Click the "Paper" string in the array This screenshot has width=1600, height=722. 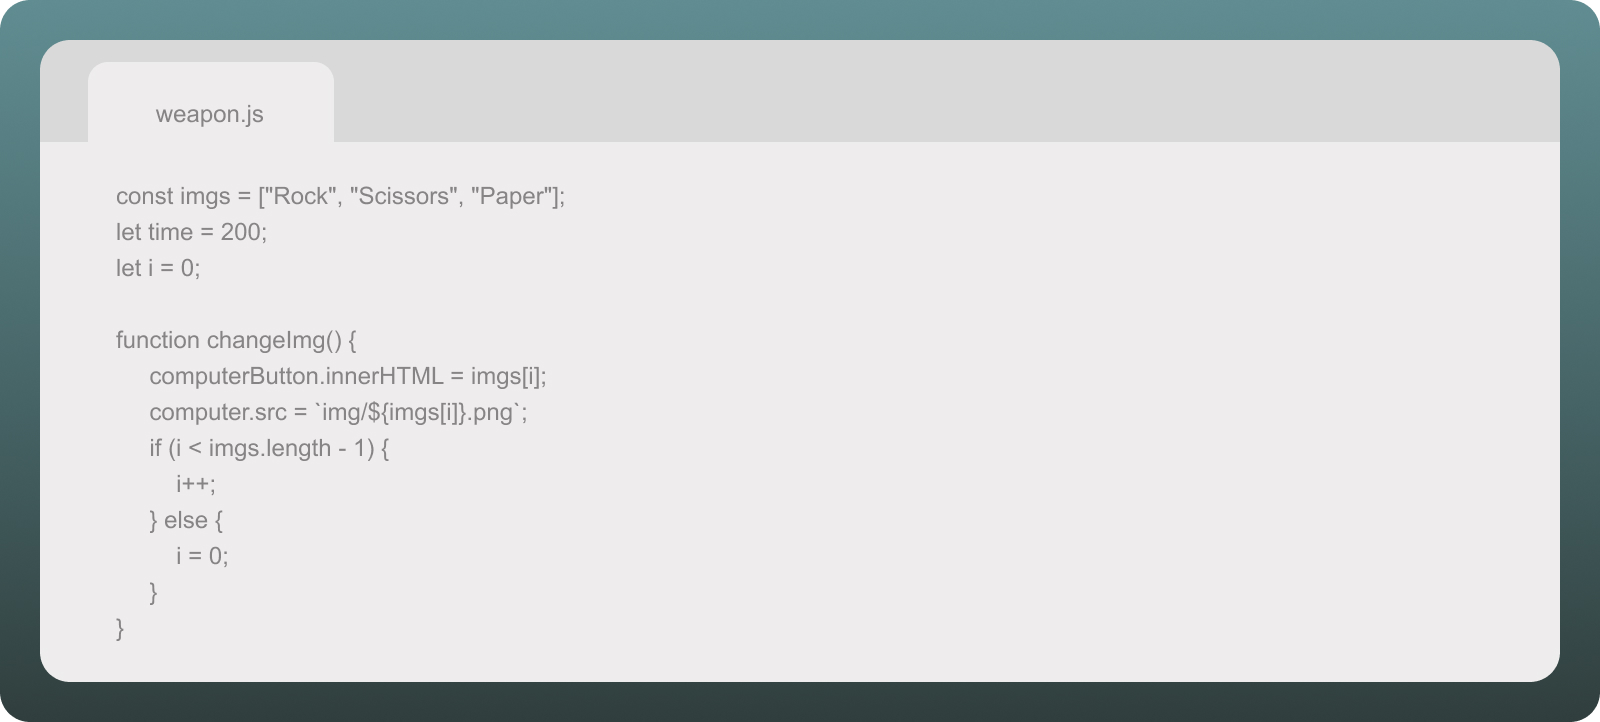click(511, 196)
